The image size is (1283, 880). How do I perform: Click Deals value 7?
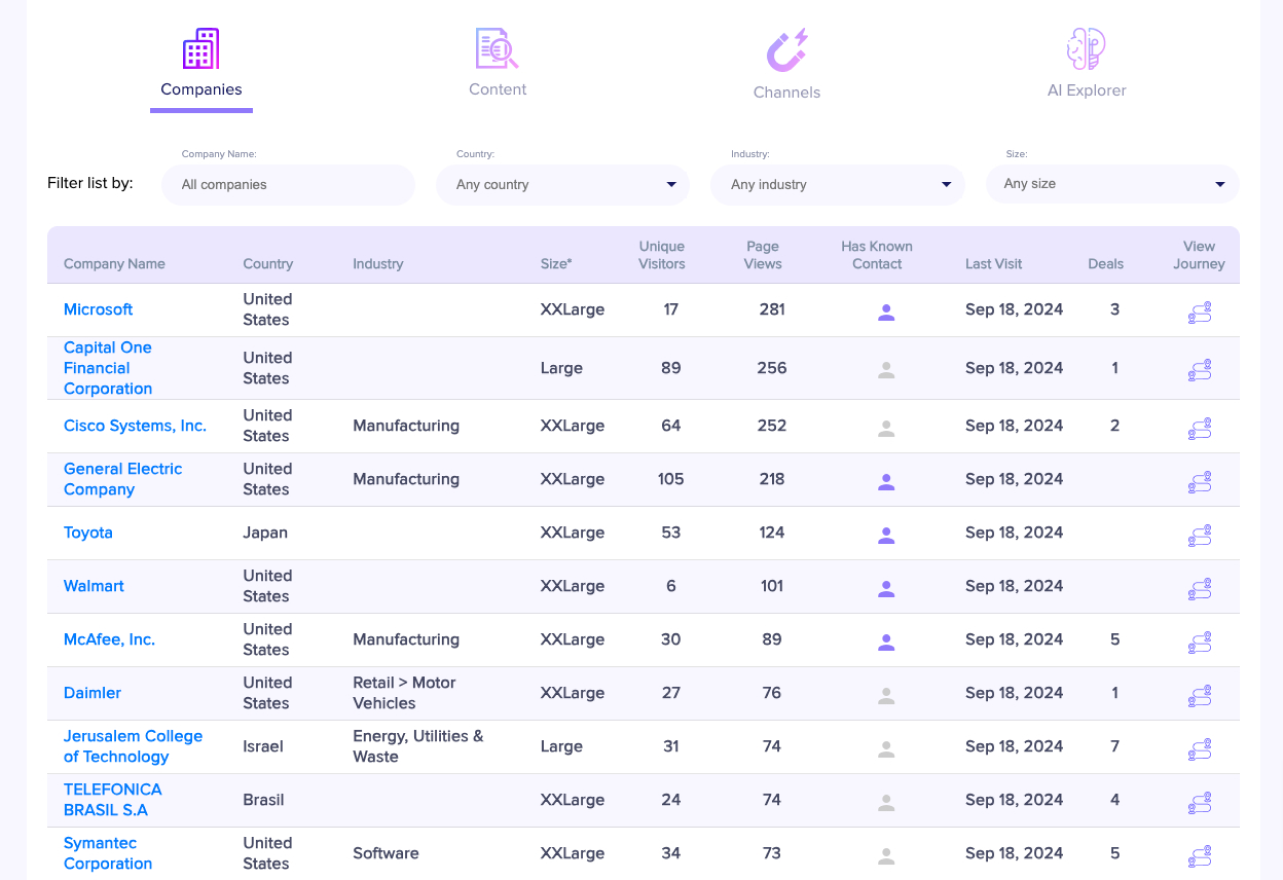coord(1115,746)
